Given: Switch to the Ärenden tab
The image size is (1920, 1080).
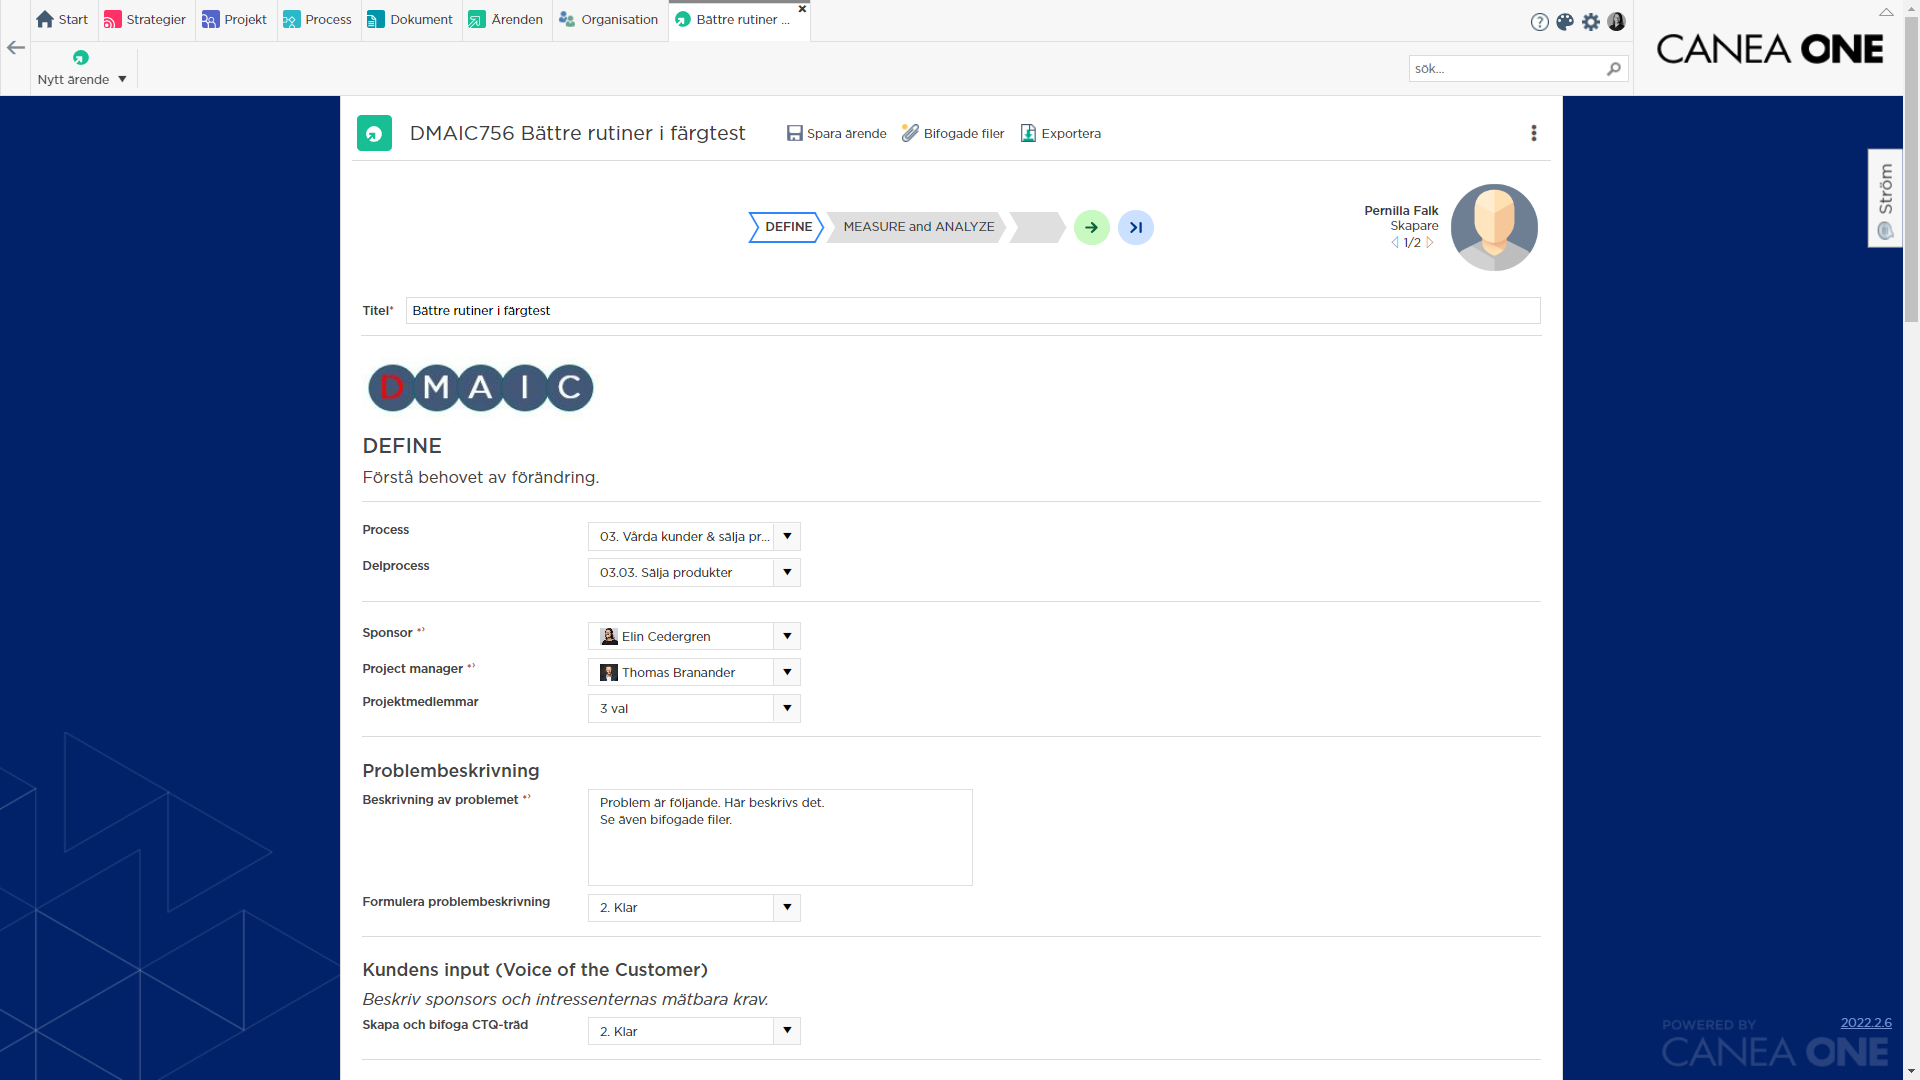Looking at the screenshot, I should point(506,20).
